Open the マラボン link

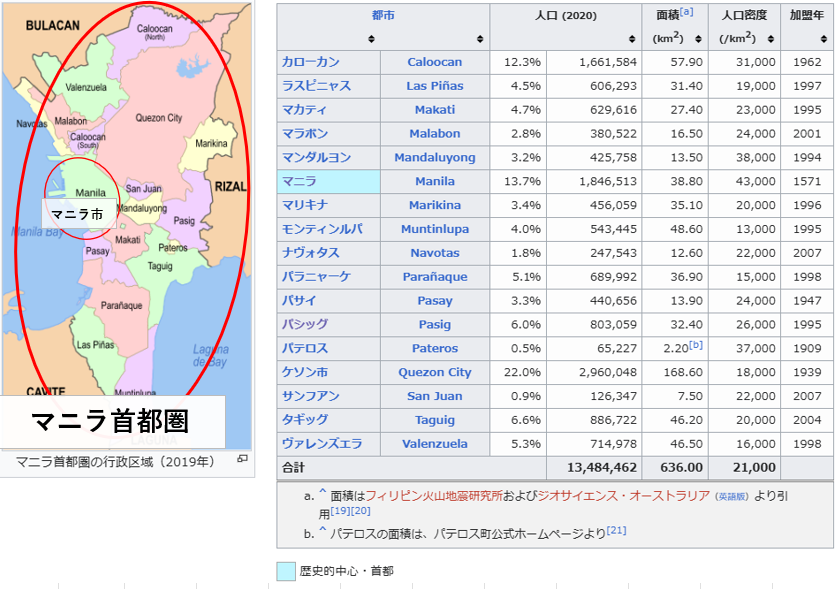click(x=305, y=134)
